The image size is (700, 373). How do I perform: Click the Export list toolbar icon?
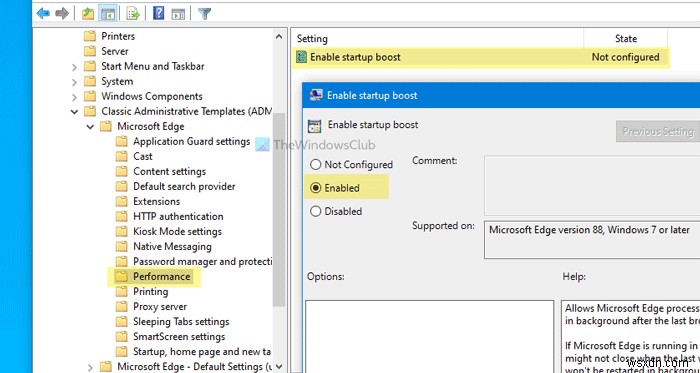pyautogui.click(x=133, y=13)
